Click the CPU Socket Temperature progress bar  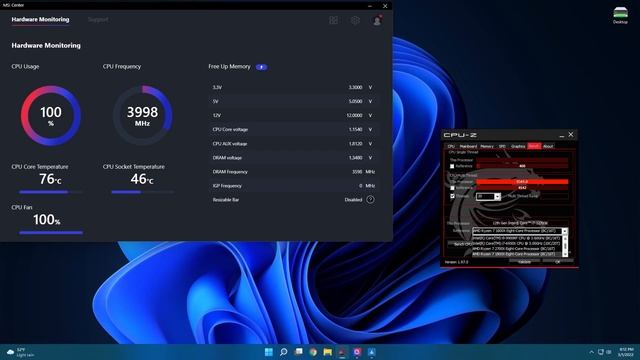coord(142,192)
